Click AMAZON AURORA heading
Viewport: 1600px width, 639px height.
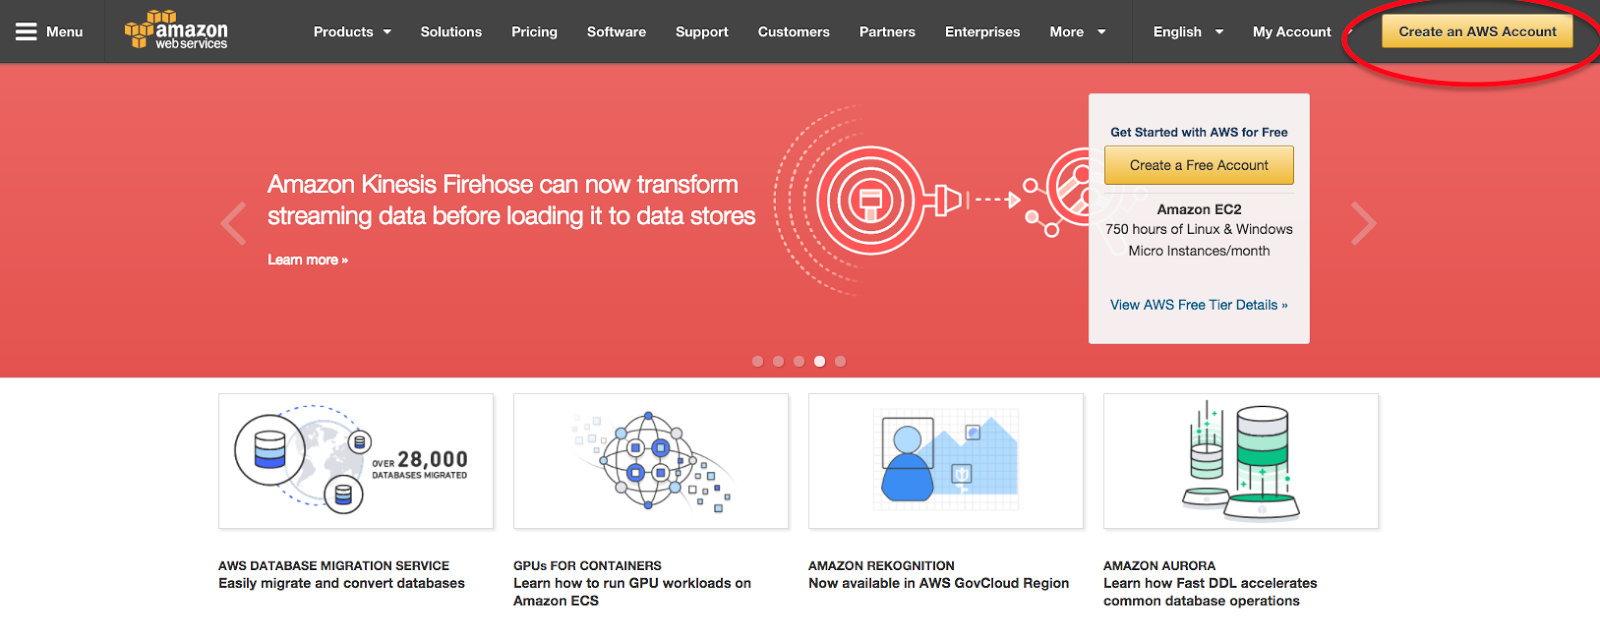point(1159,566)
